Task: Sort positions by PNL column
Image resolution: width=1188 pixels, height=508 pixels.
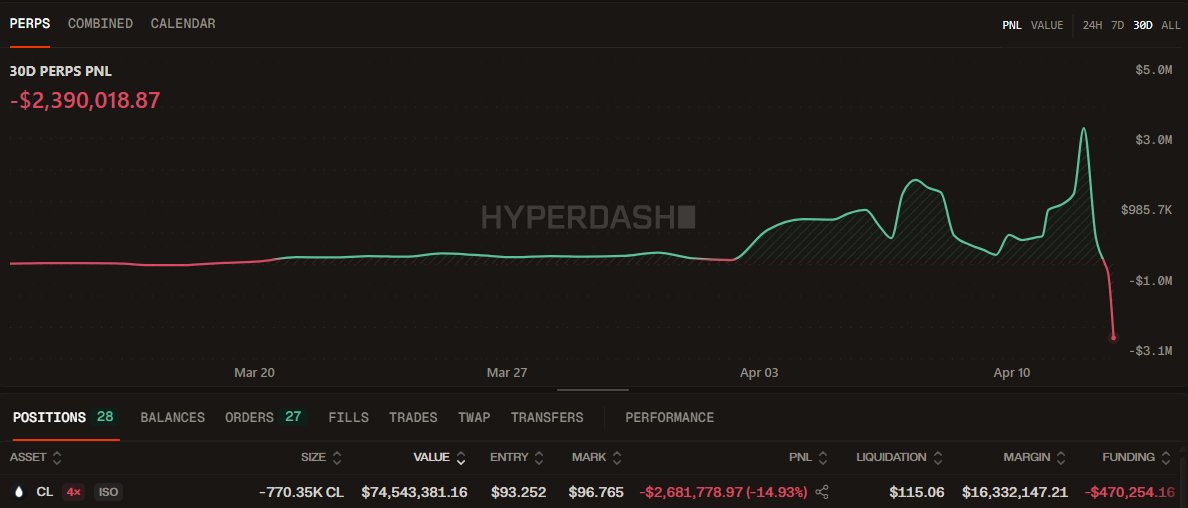Action: [808, 457]
